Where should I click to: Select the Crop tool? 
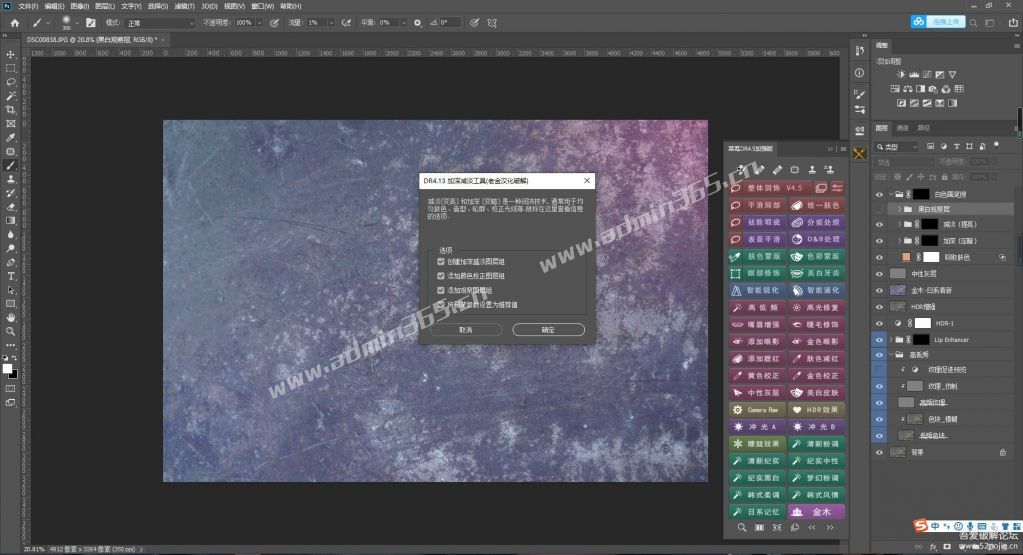tap(10, 110)
